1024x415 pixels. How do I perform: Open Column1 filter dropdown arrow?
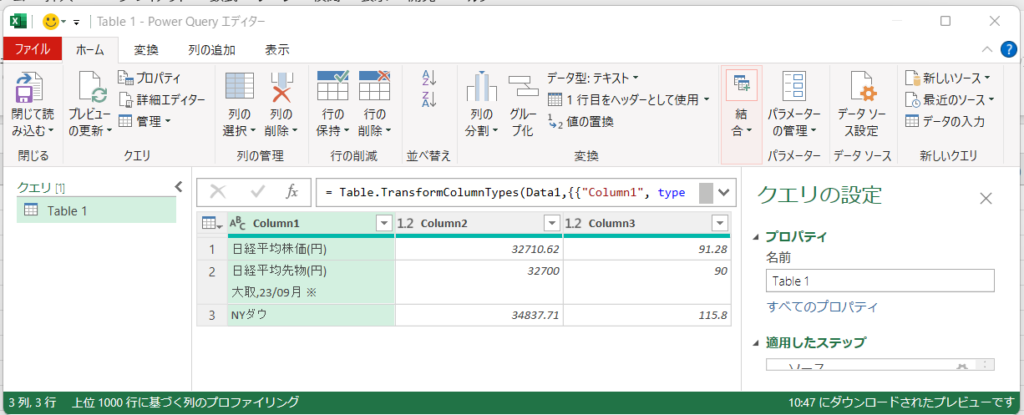click(382, 223)
